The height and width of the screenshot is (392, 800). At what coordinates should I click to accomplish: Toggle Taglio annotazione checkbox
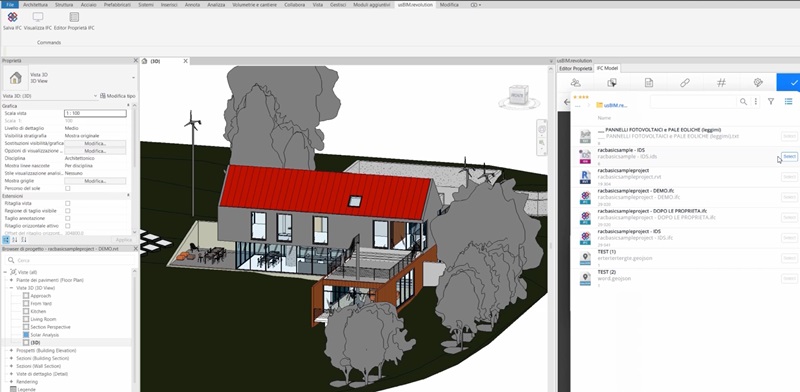tap(68, 218)
